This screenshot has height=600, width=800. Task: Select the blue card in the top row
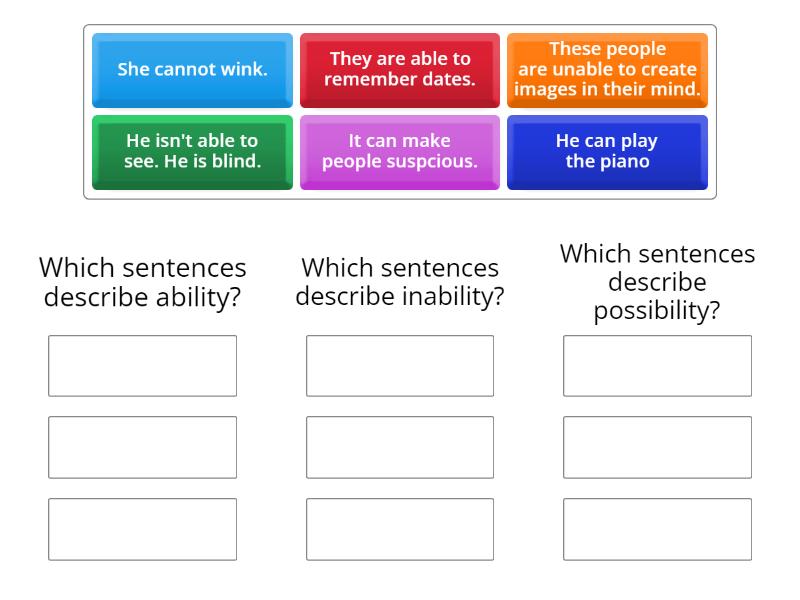pyautogui.click(x=192, y=69)
